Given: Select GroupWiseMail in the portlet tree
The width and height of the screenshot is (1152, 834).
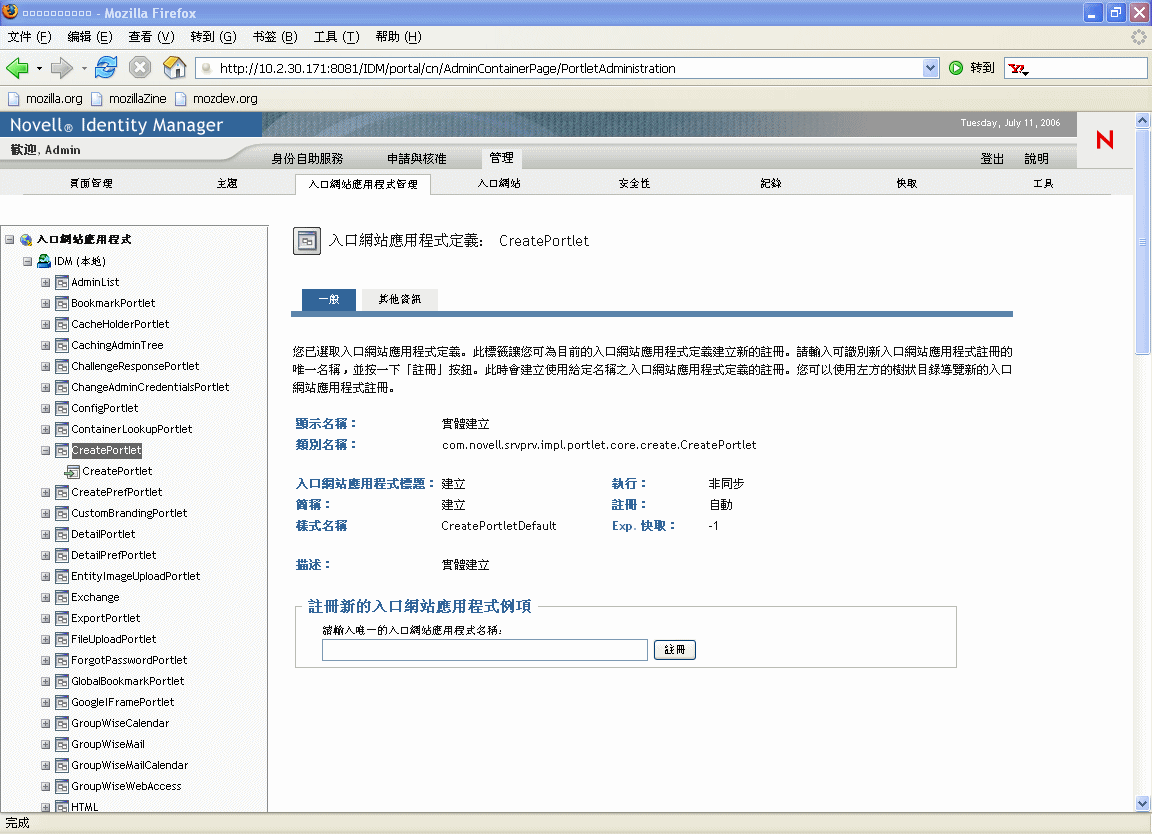Looking at the screenshot, I should [x=108, y=744].
